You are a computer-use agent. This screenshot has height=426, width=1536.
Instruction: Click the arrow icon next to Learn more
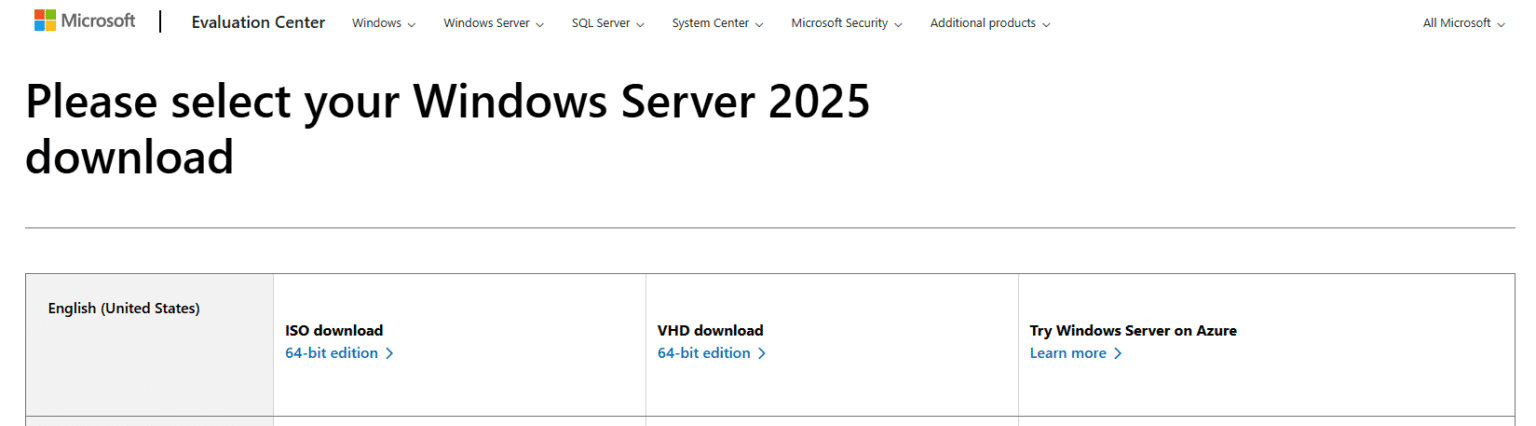point(1118,353)
